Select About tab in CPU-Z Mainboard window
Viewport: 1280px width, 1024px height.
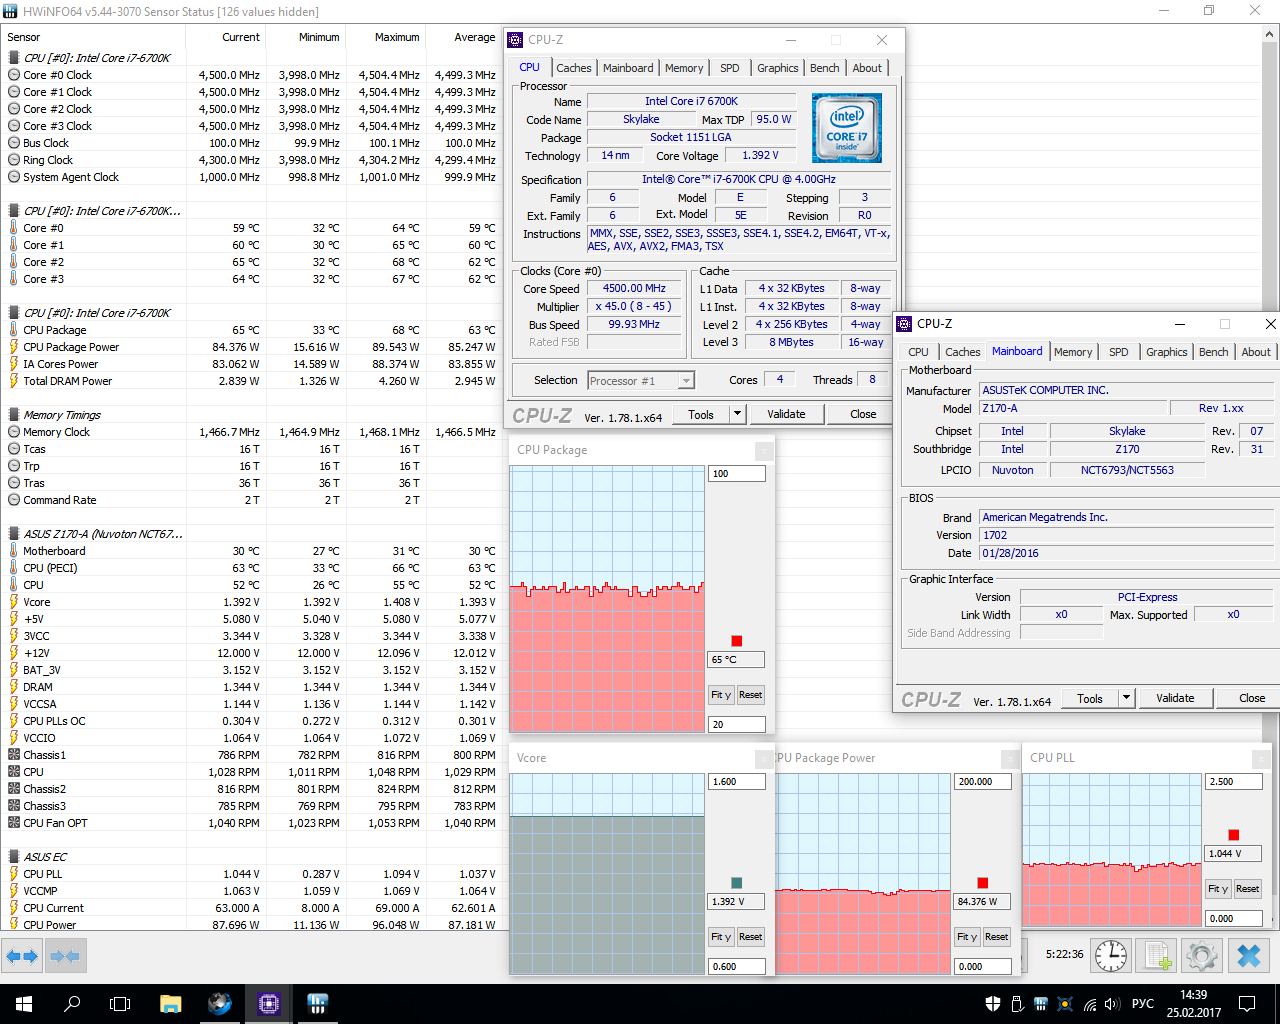tap(1256, 352)
